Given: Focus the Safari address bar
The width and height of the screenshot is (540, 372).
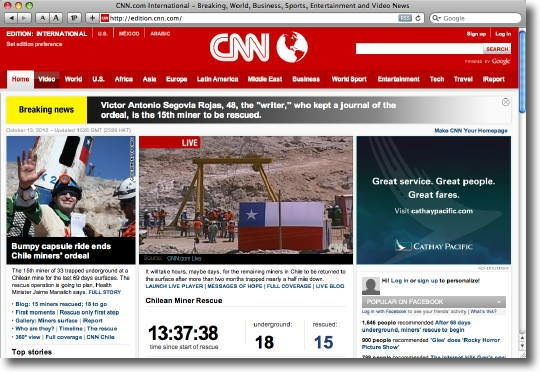Looking at the screenshot, I should coord(253,18).
